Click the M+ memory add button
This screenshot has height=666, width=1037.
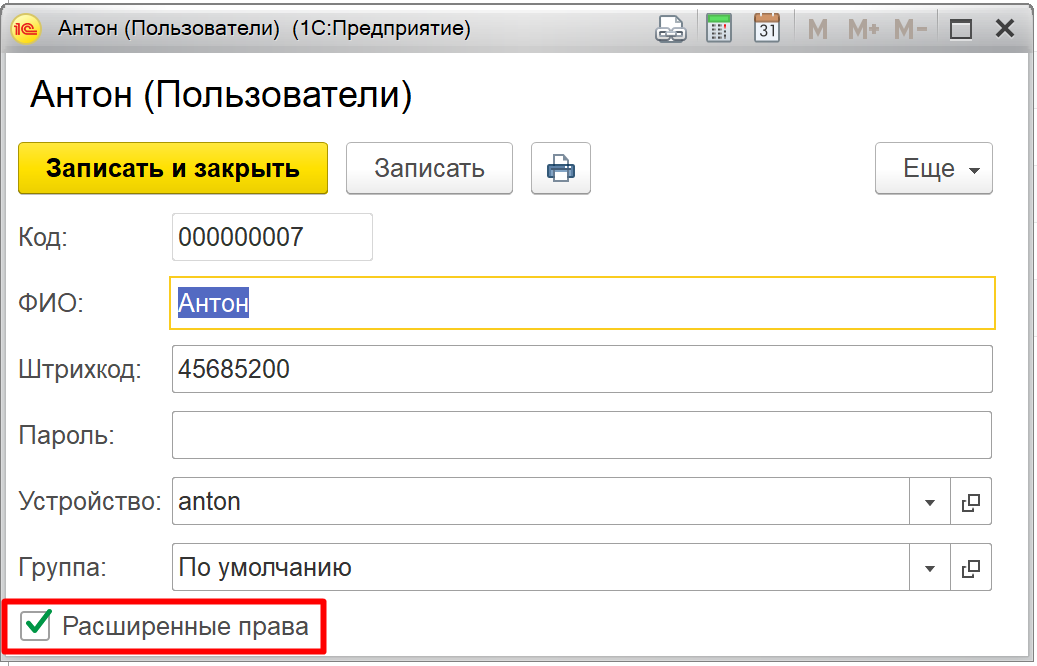click(863, 29)
